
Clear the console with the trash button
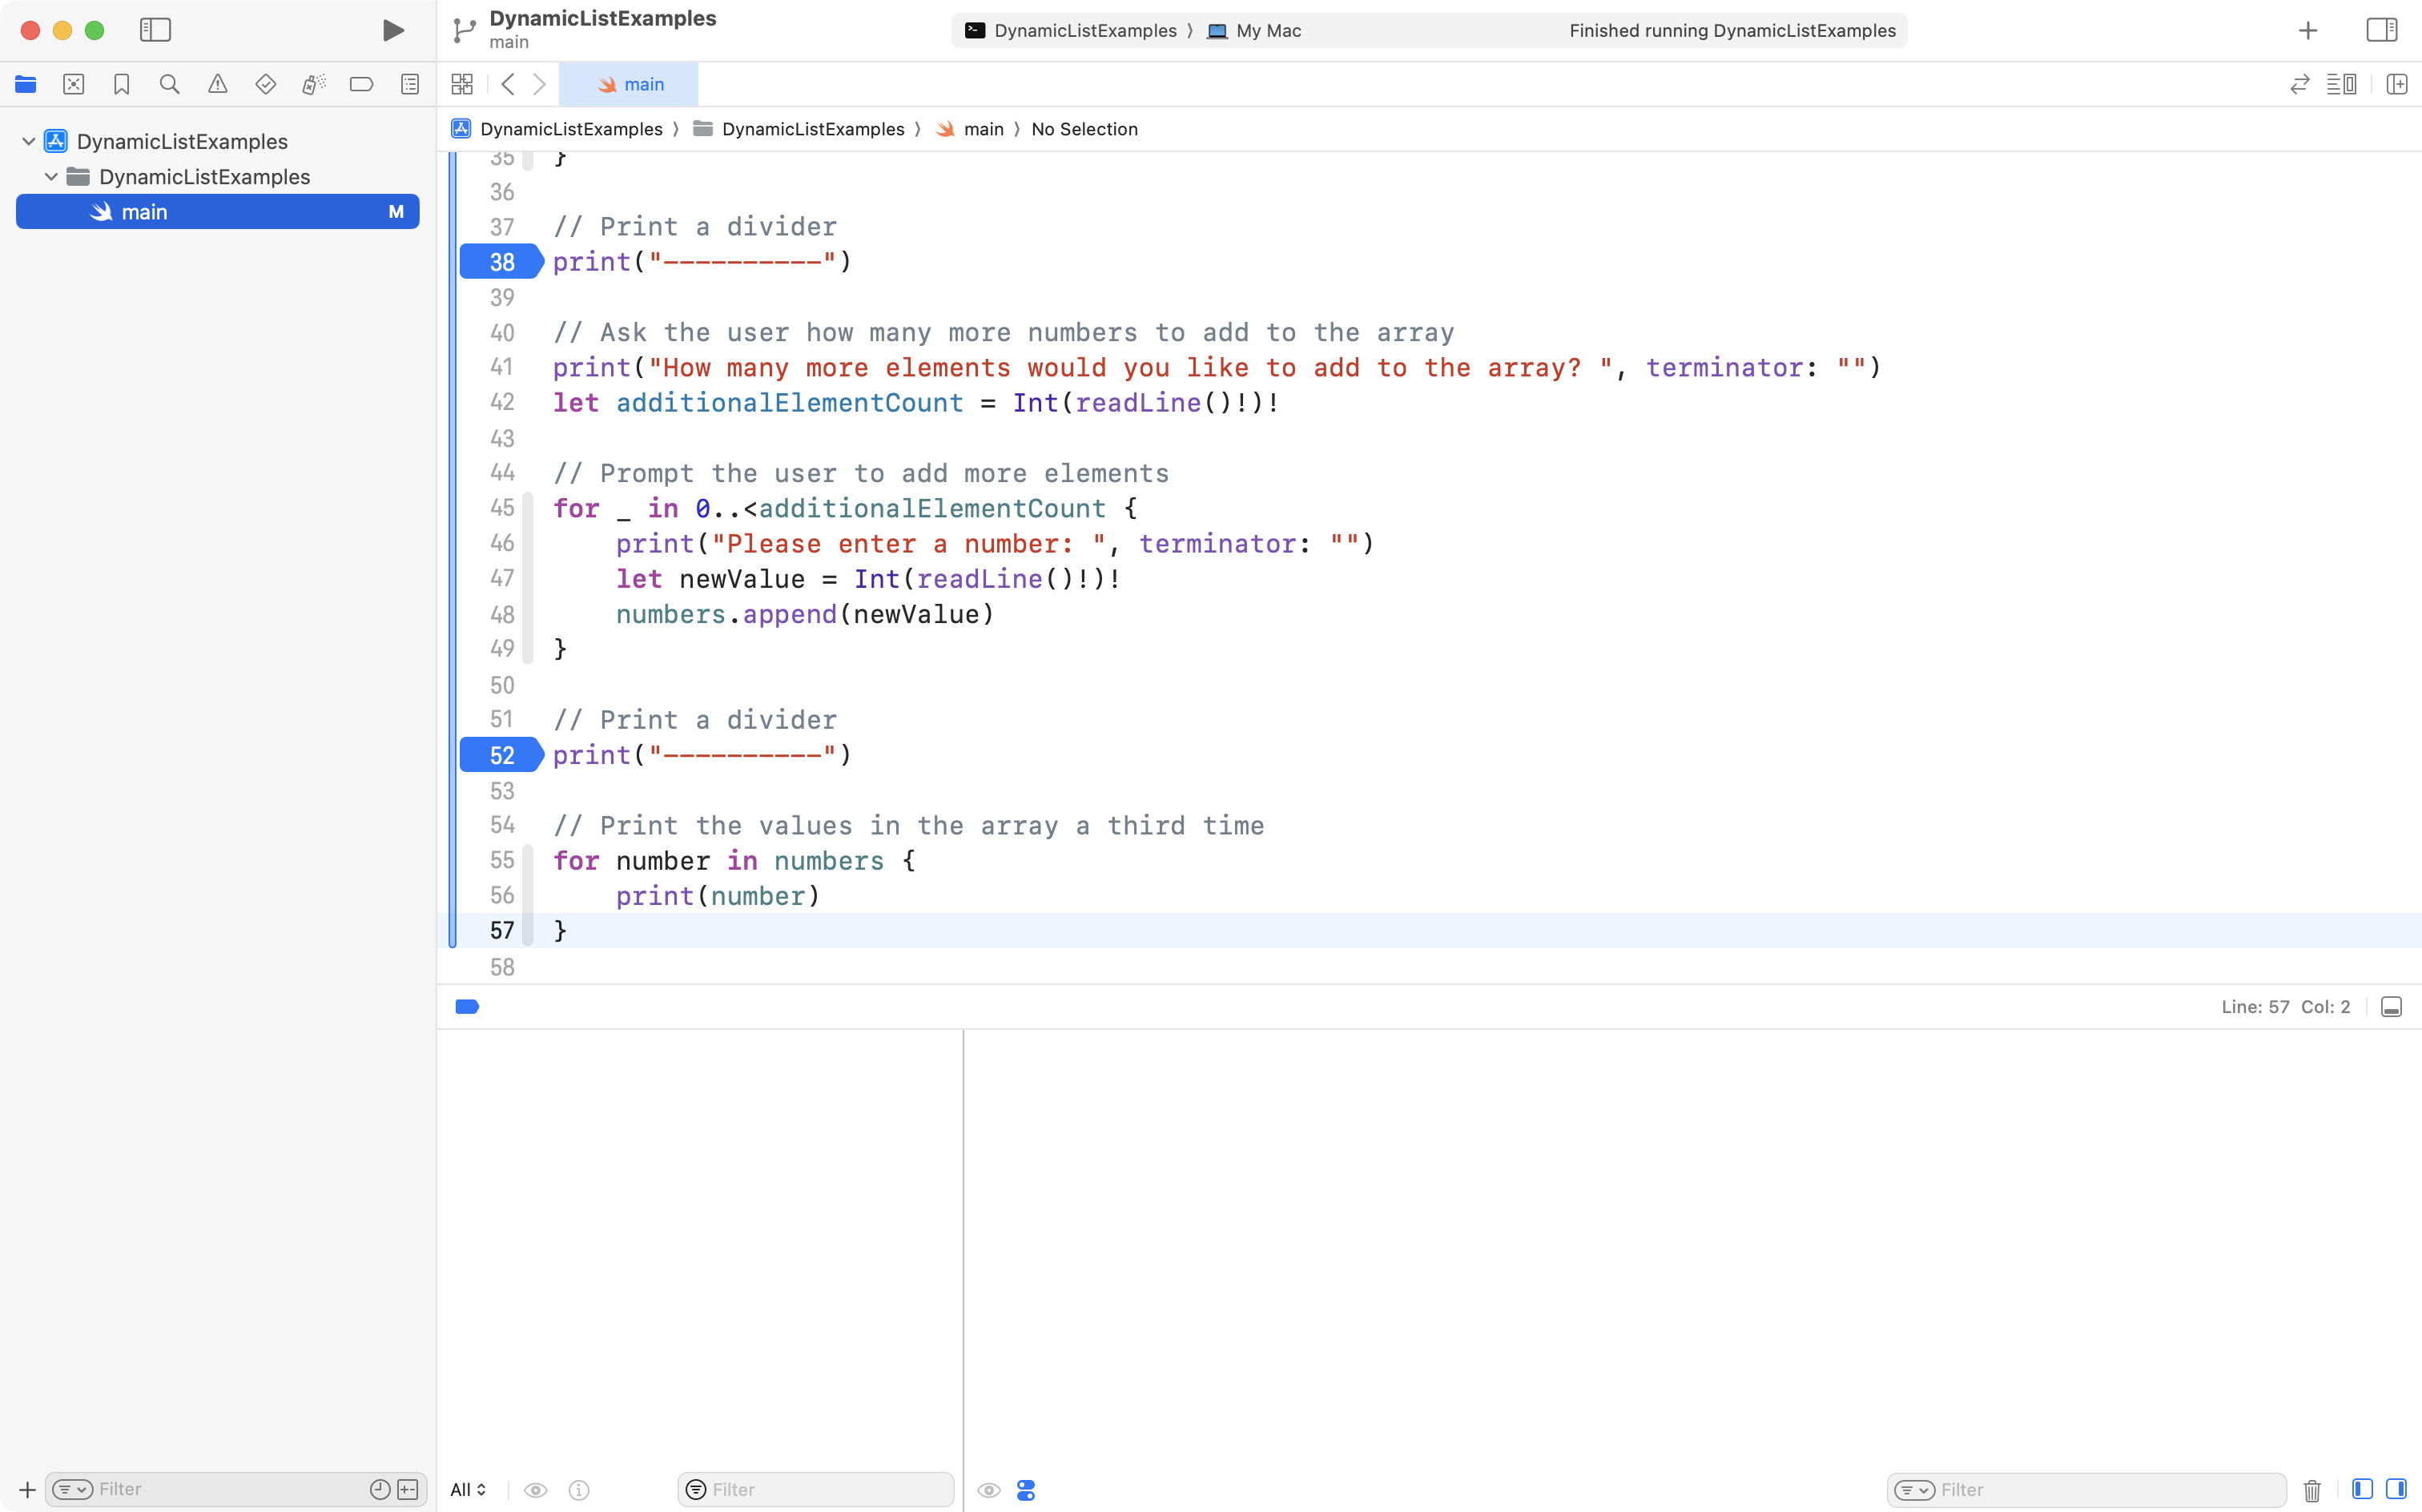(2311, 1489)
